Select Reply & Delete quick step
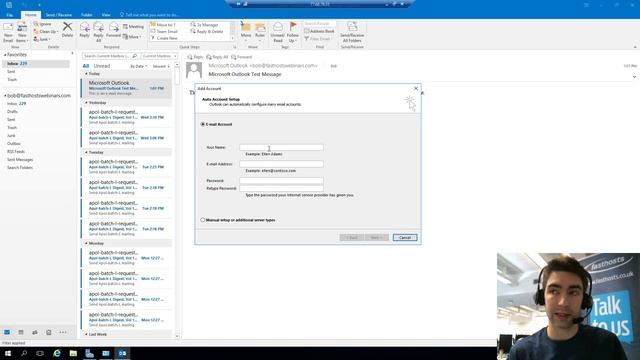Screen dimensions: 640x360 (x=207, y=31)
